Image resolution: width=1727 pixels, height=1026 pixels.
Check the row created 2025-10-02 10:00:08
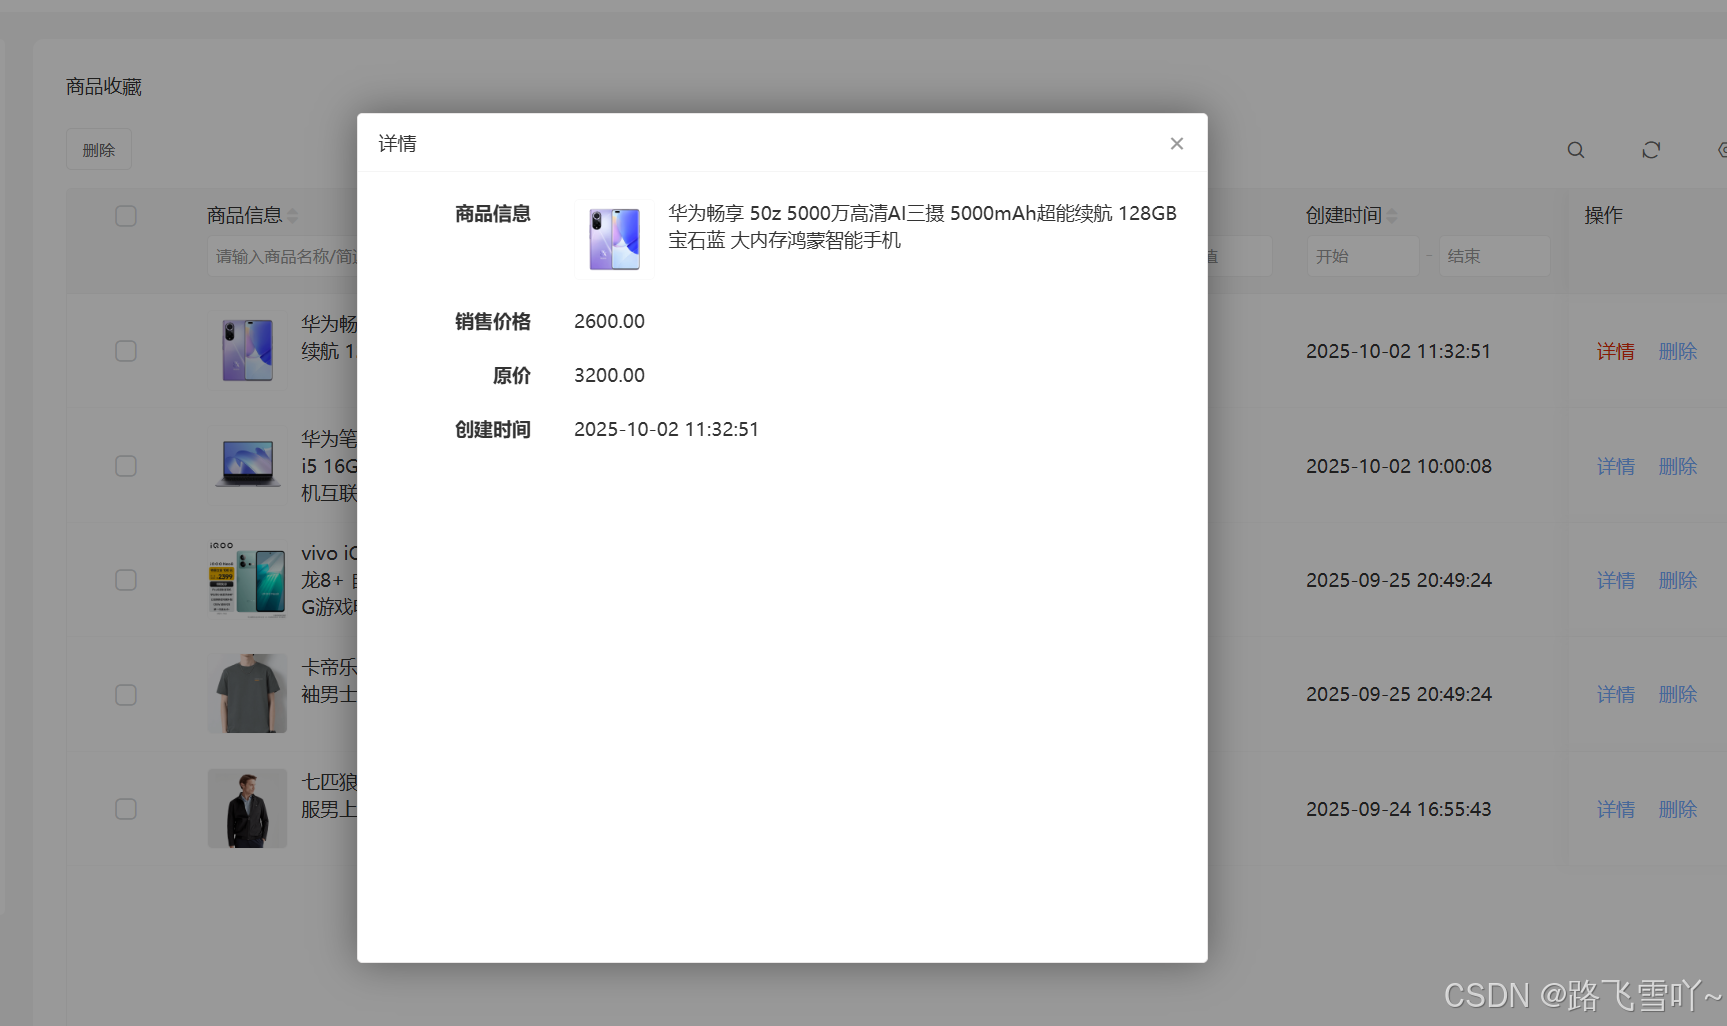(x=126, y=466)
